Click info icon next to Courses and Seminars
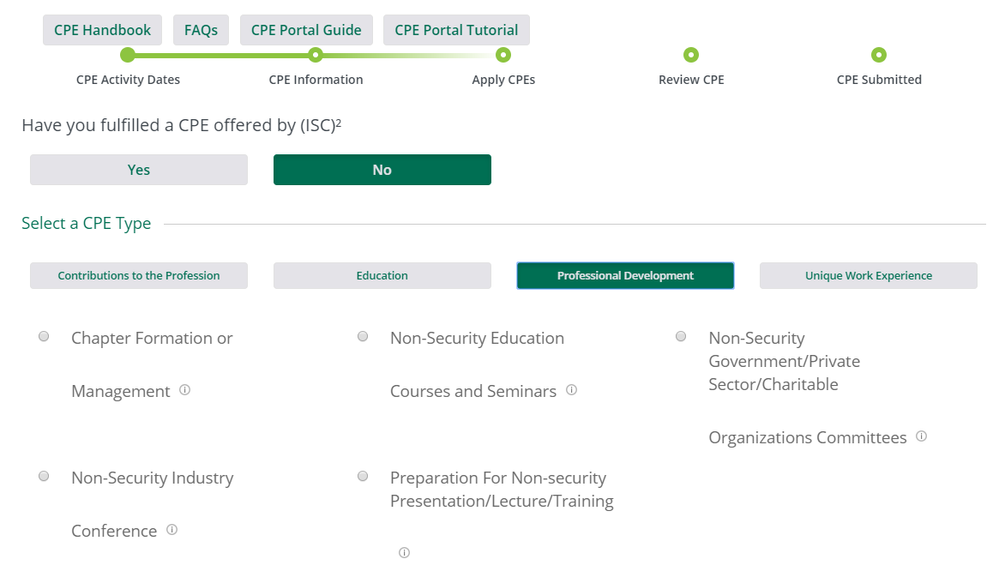 pyautogui.click(x=571, y=390)
